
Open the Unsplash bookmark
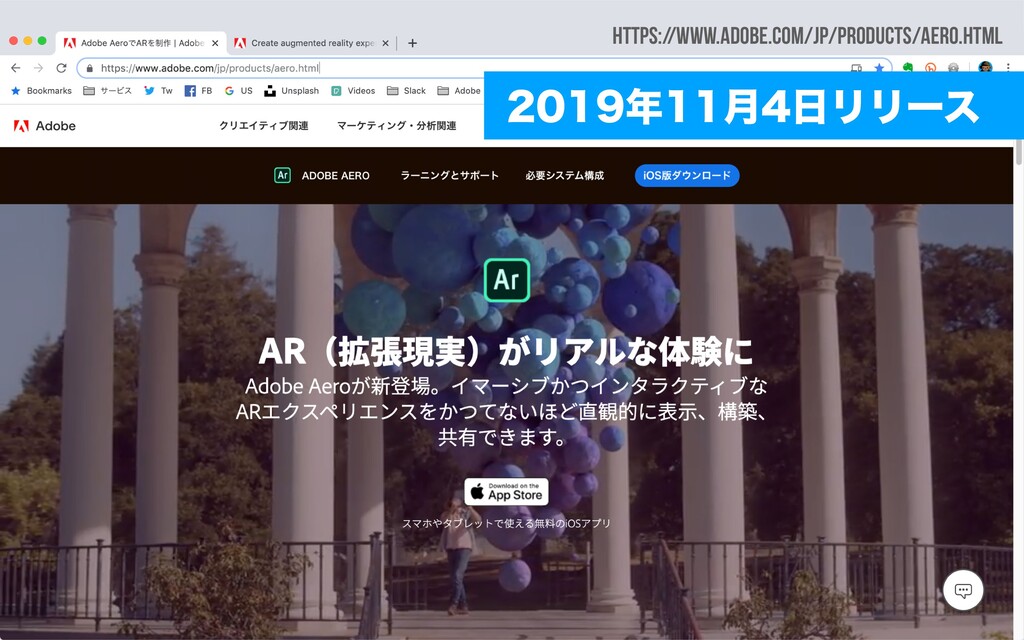click(x=292, y=91)
